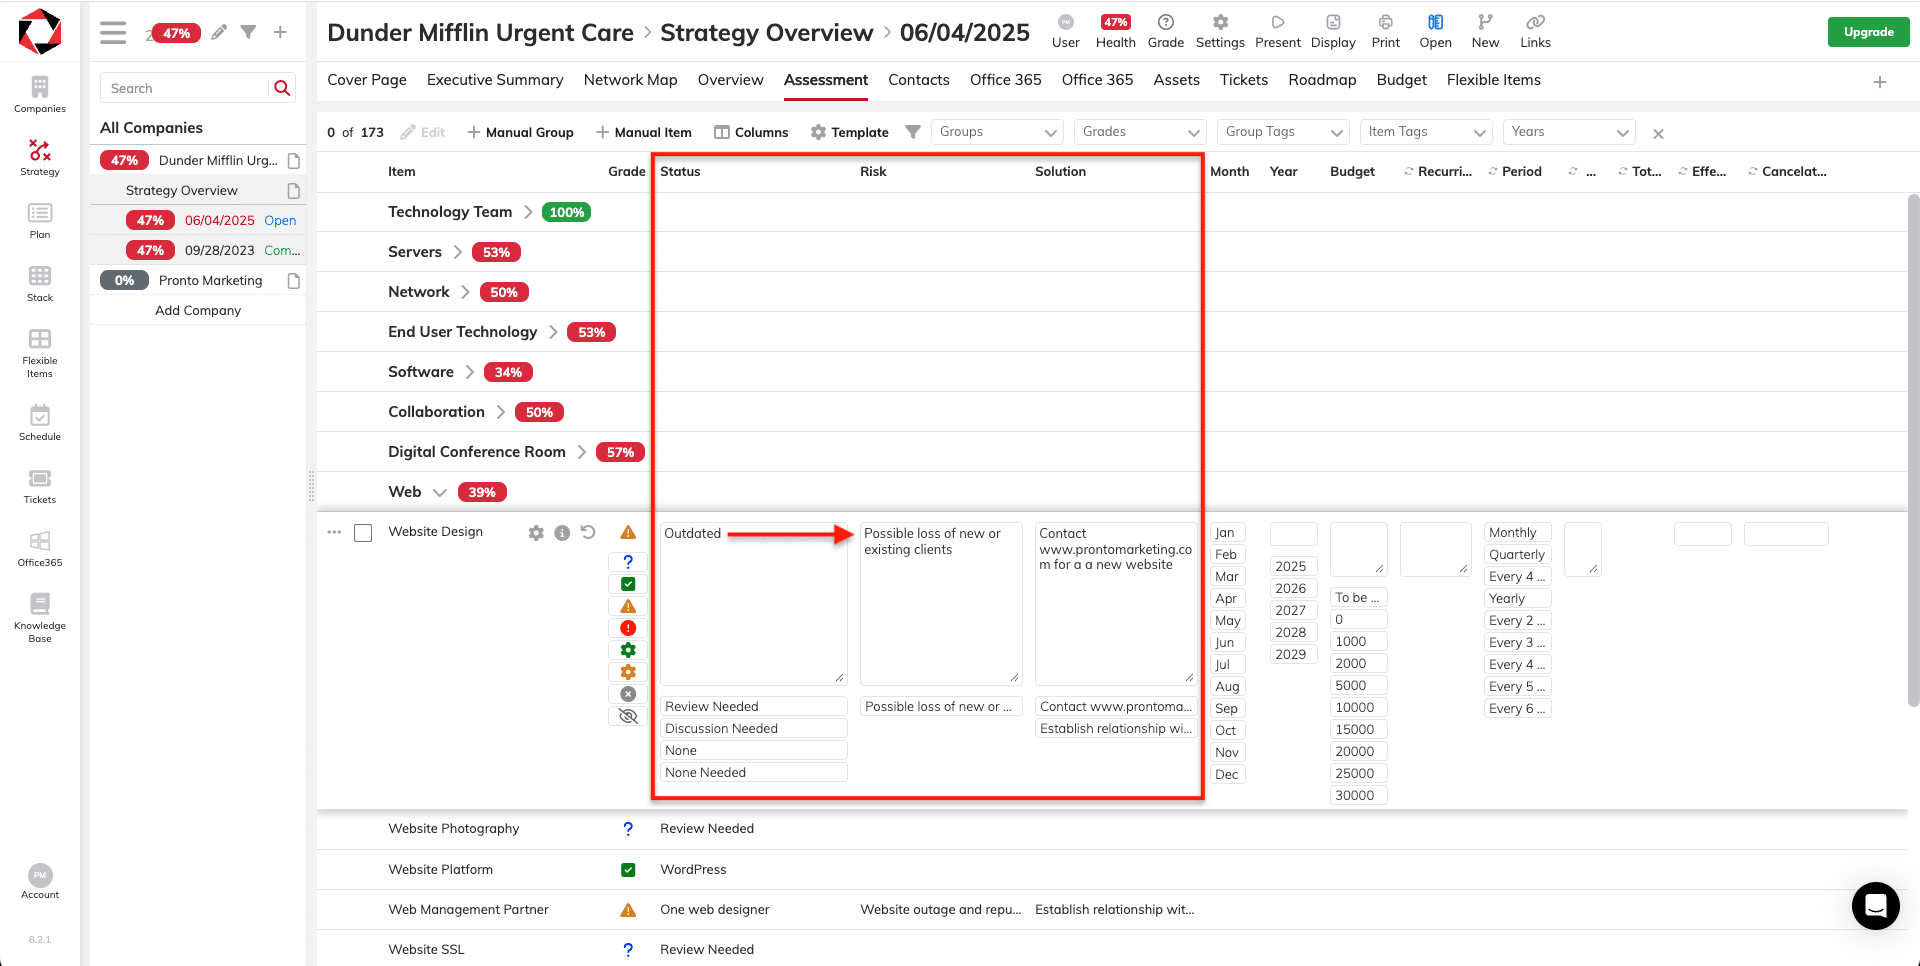Open the hamburger menu icon
The height and width of the screenshot is (966, 1920).
pos(113,32)
